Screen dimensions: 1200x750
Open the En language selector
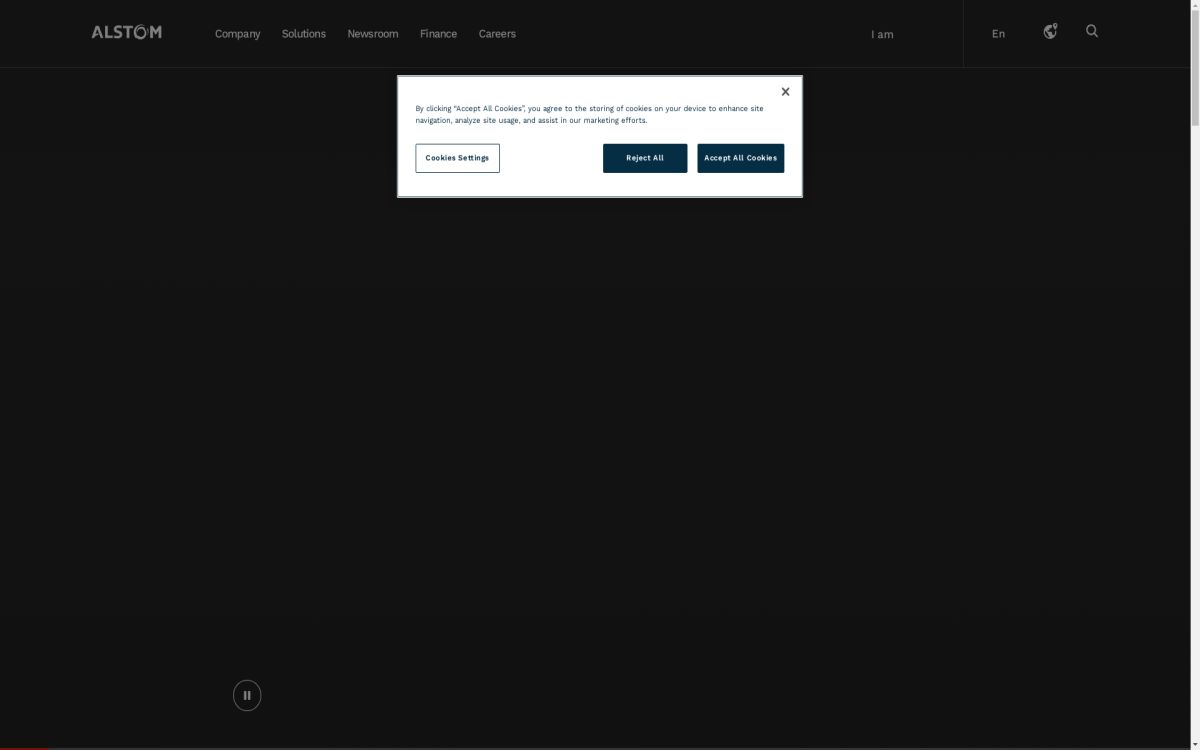click(x=998, y=34)
